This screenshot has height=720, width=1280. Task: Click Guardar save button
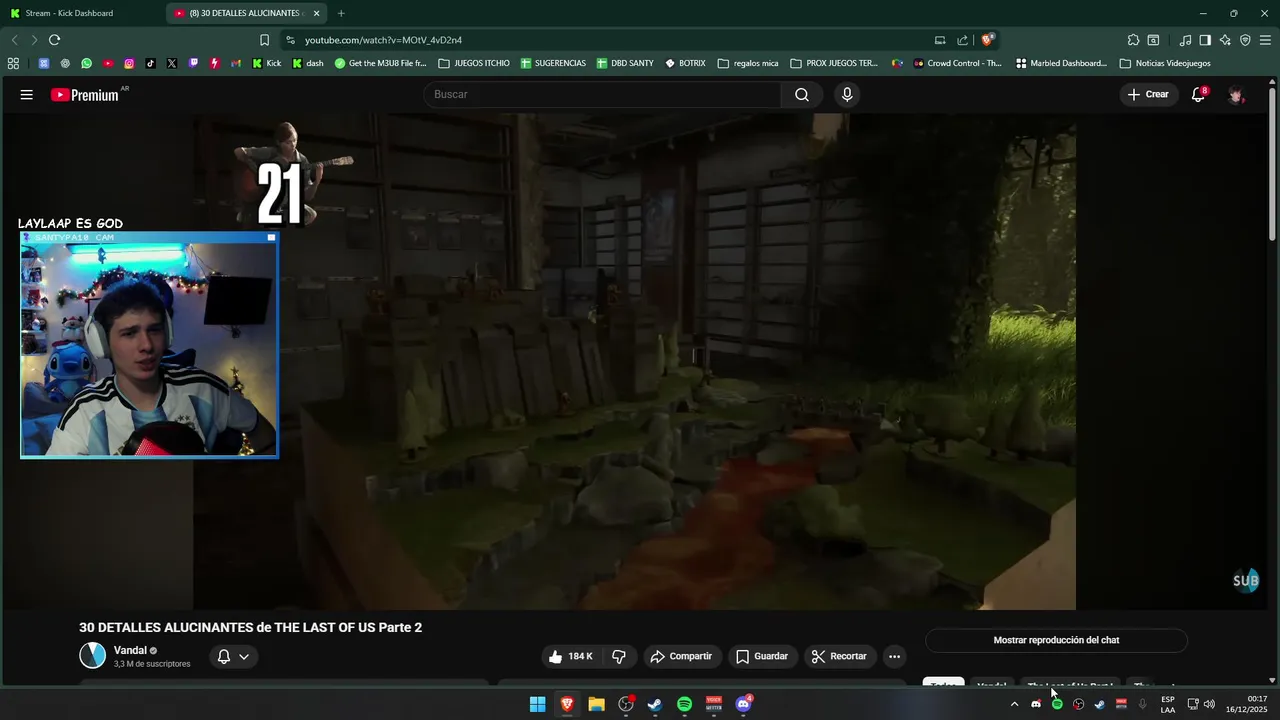(x=762, y=656)
